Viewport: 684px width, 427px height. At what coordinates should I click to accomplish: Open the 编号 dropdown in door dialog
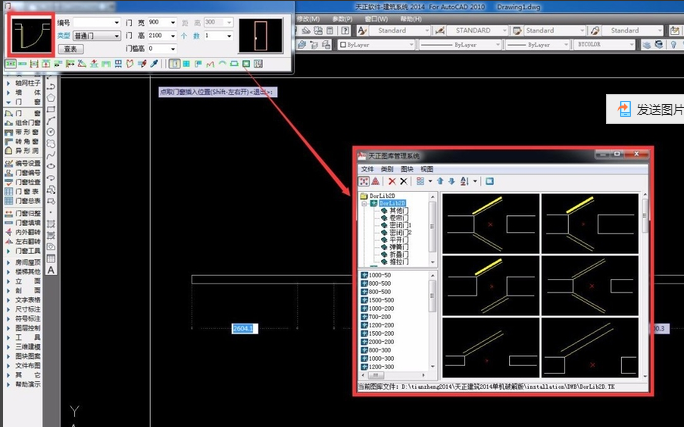[x=116, y=22]
